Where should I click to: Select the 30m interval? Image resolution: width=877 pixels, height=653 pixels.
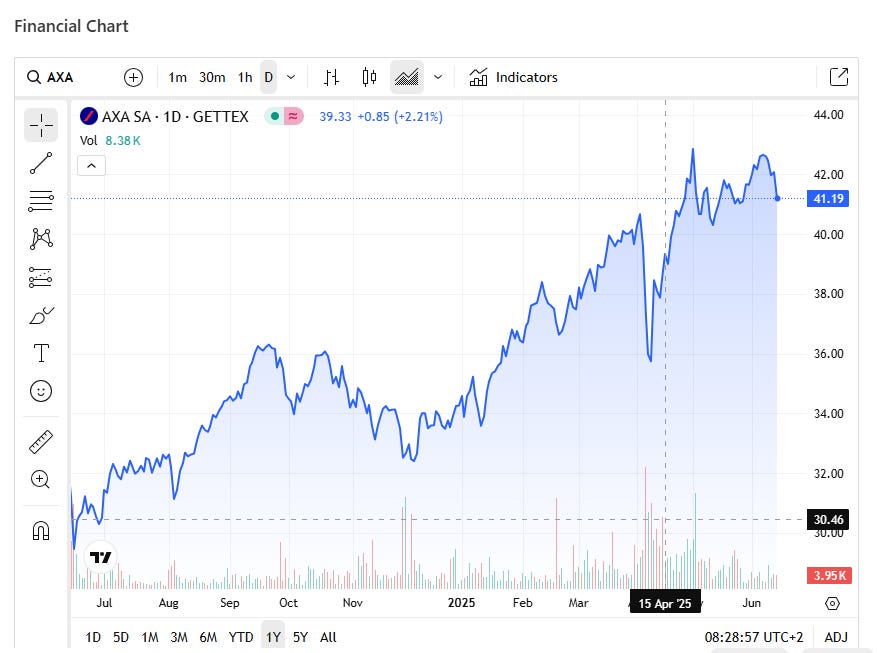click(x=212, y=77)
